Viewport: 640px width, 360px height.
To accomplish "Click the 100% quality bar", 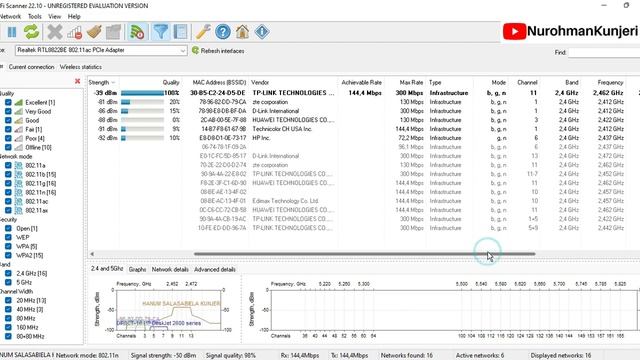I will (x=142, y=93).
